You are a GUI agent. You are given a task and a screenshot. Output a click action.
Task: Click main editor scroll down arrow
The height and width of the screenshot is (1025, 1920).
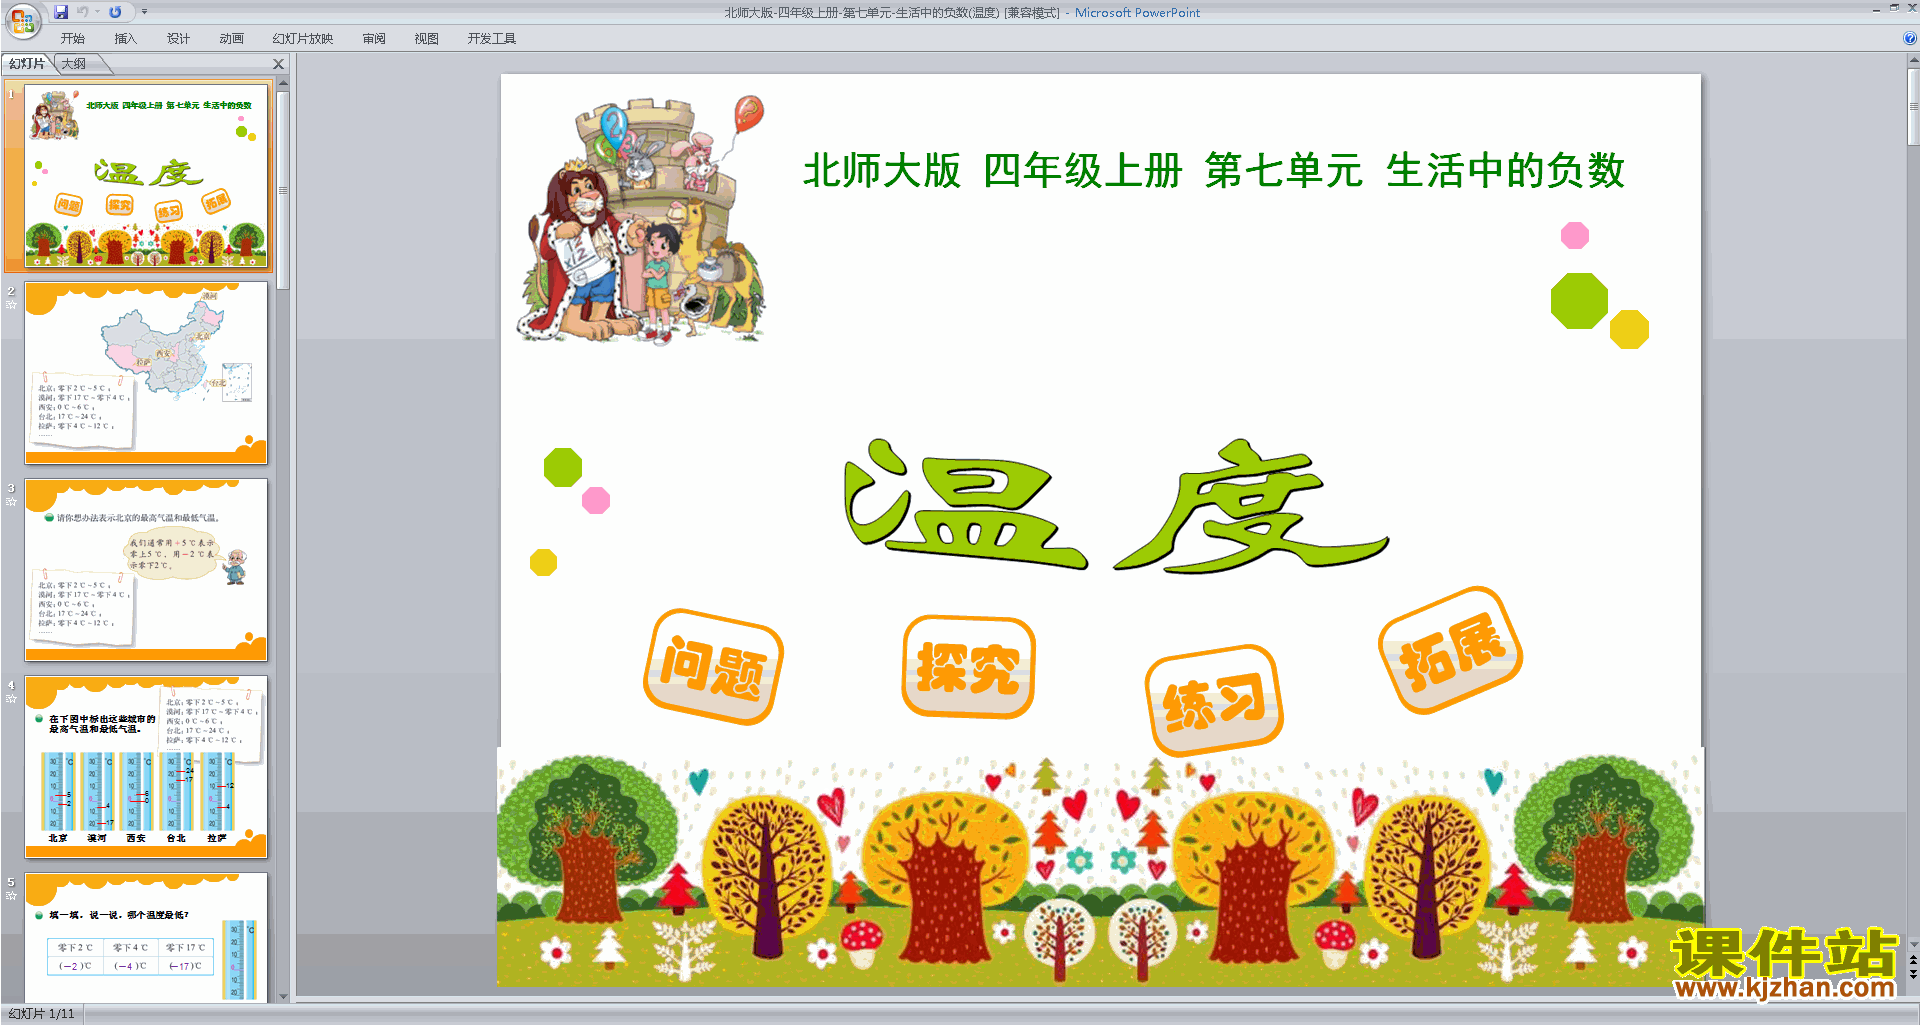1913,944
